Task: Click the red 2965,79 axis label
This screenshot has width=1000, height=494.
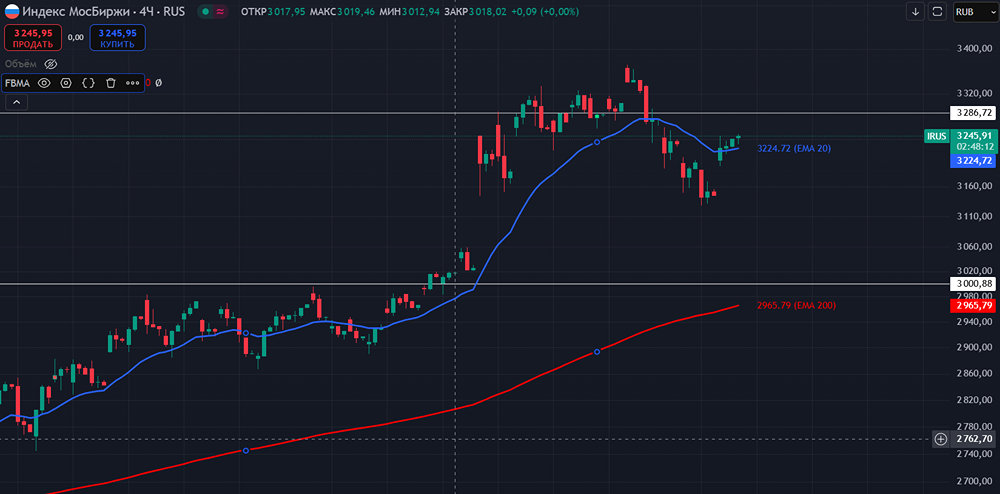Action: 974,306
